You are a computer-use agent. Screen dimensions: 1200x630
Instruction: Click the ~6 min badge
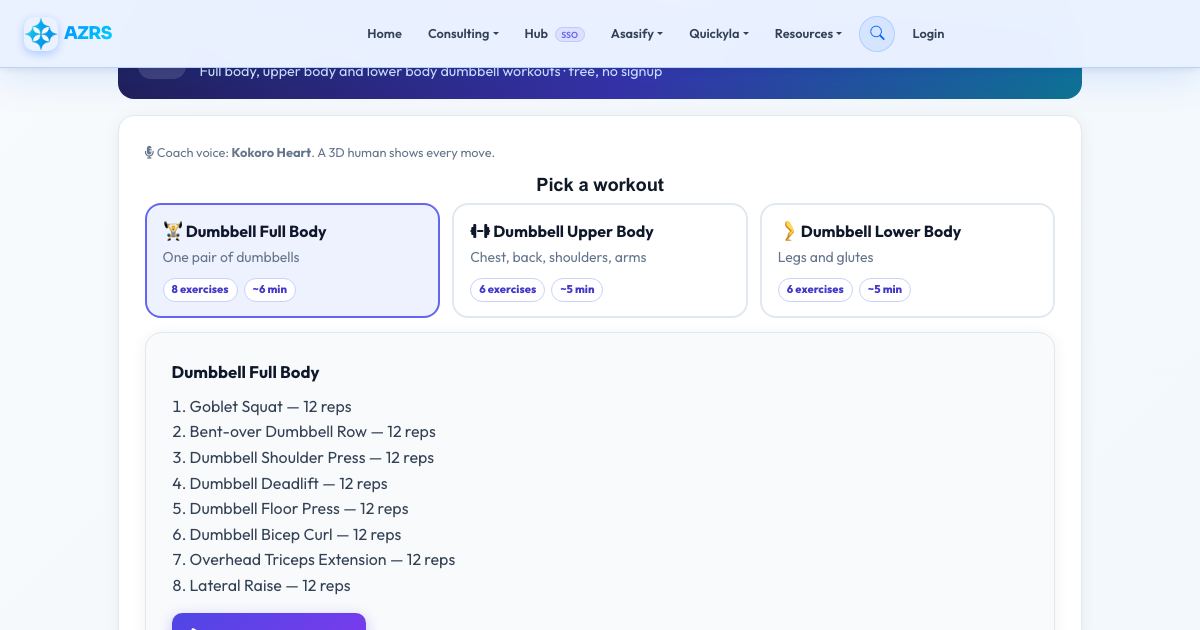(x=270, y=290)
